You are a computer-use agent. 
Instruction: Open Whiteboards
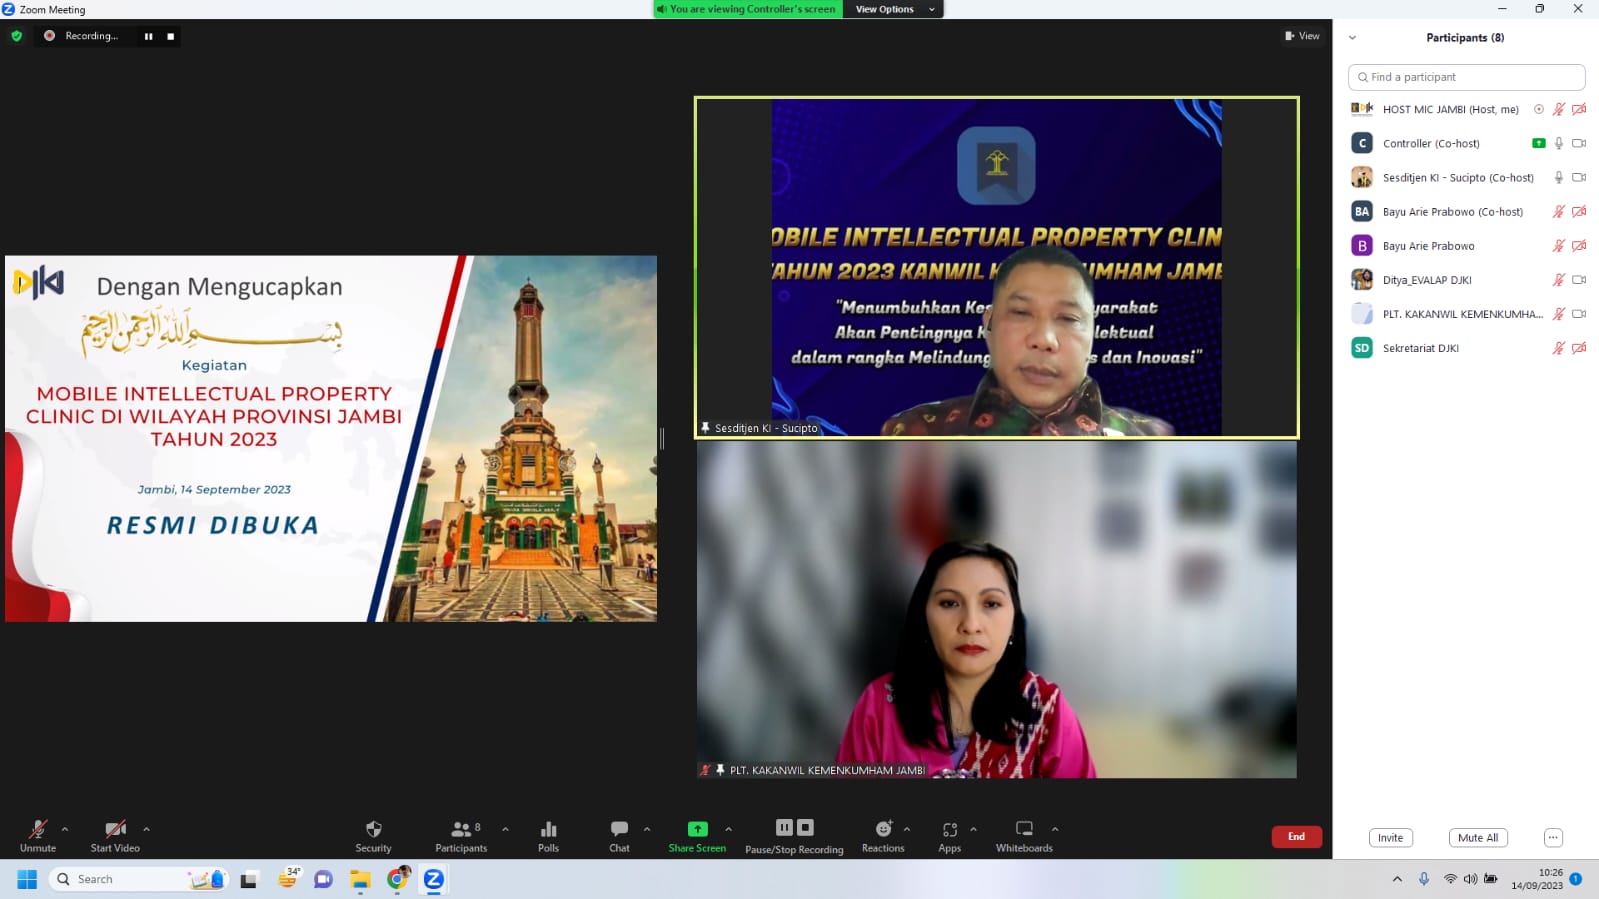[x=1024, y=836]
